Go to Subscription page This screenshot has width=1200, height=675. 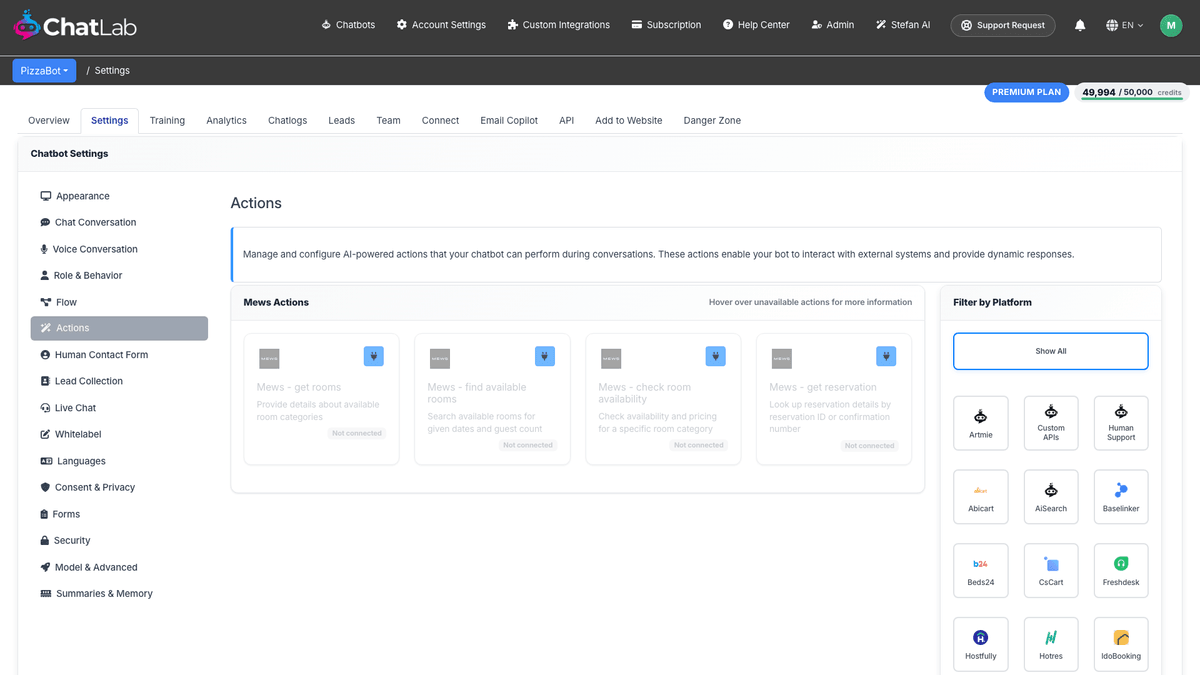[x=666, y=25]
